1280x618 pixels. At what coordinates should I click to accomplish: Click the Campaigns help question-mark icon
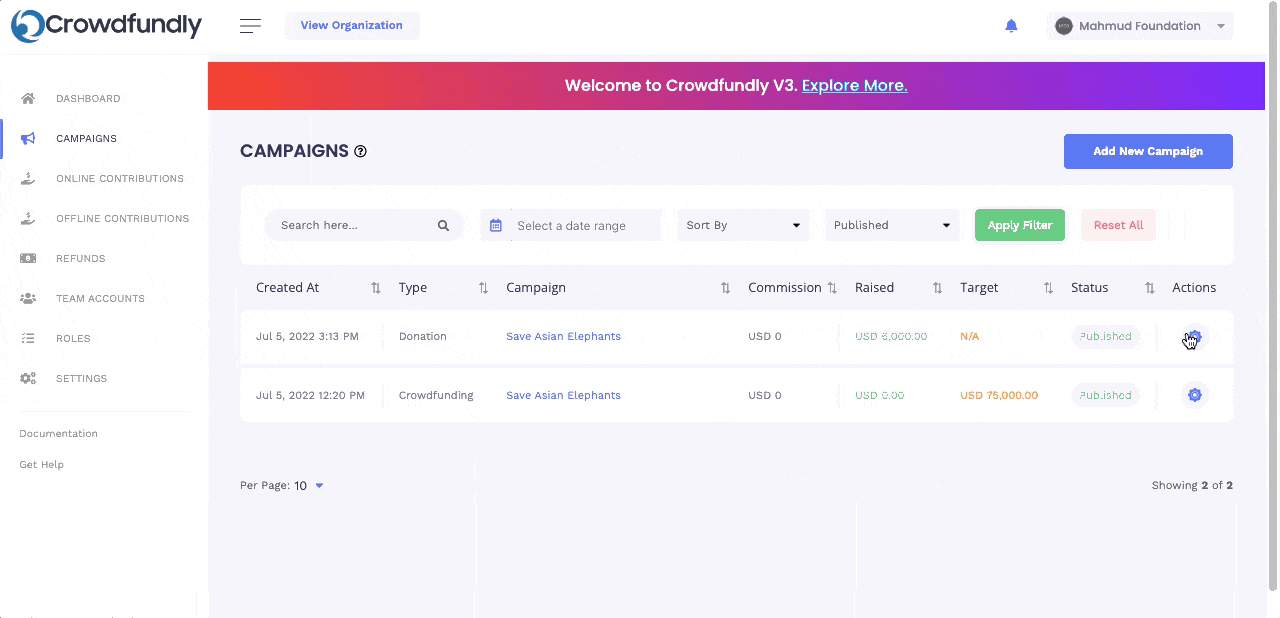(361, 151)
